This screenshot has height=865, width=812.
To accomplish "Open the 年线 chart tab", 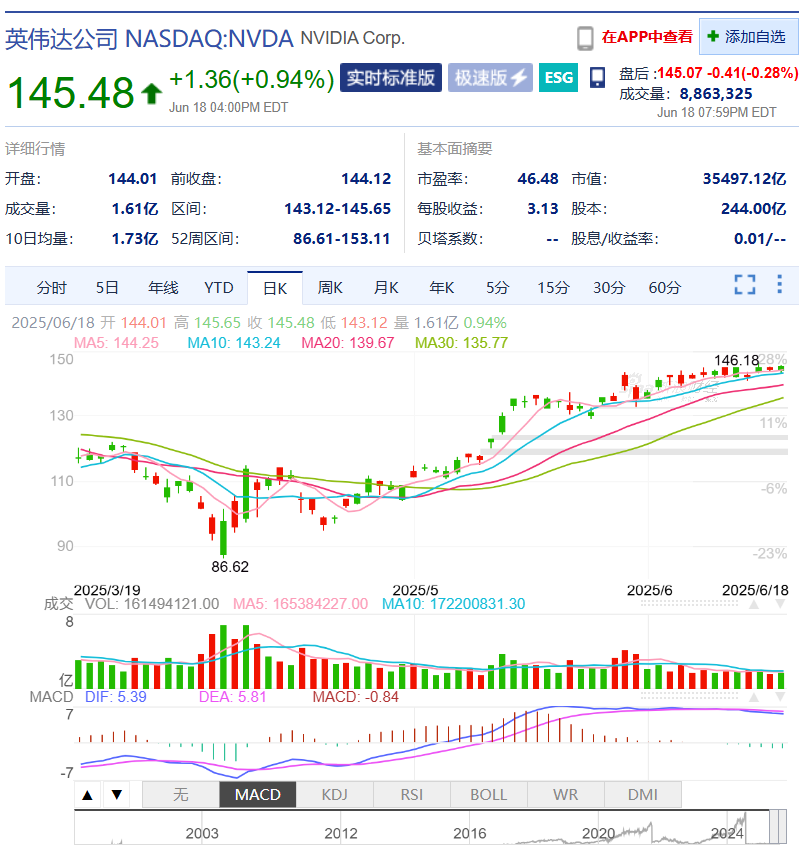I will [163, 287].
